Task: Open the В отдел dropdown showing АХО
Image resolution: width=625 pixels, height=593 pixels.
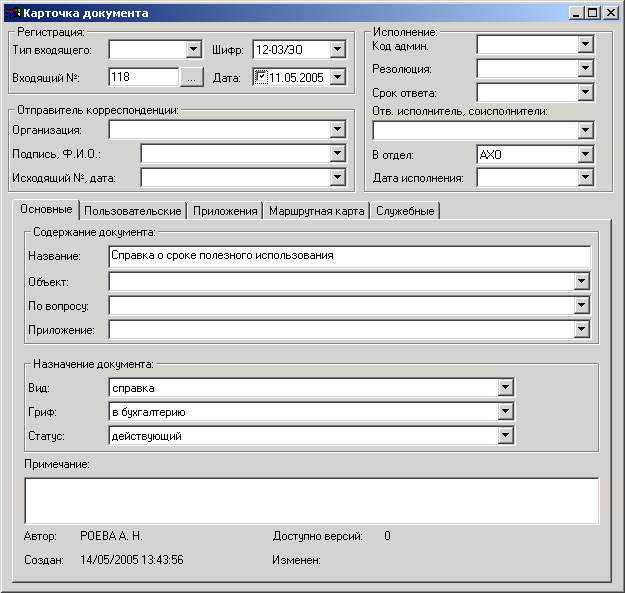Action: pyautogui.click(x=586, y=155)
